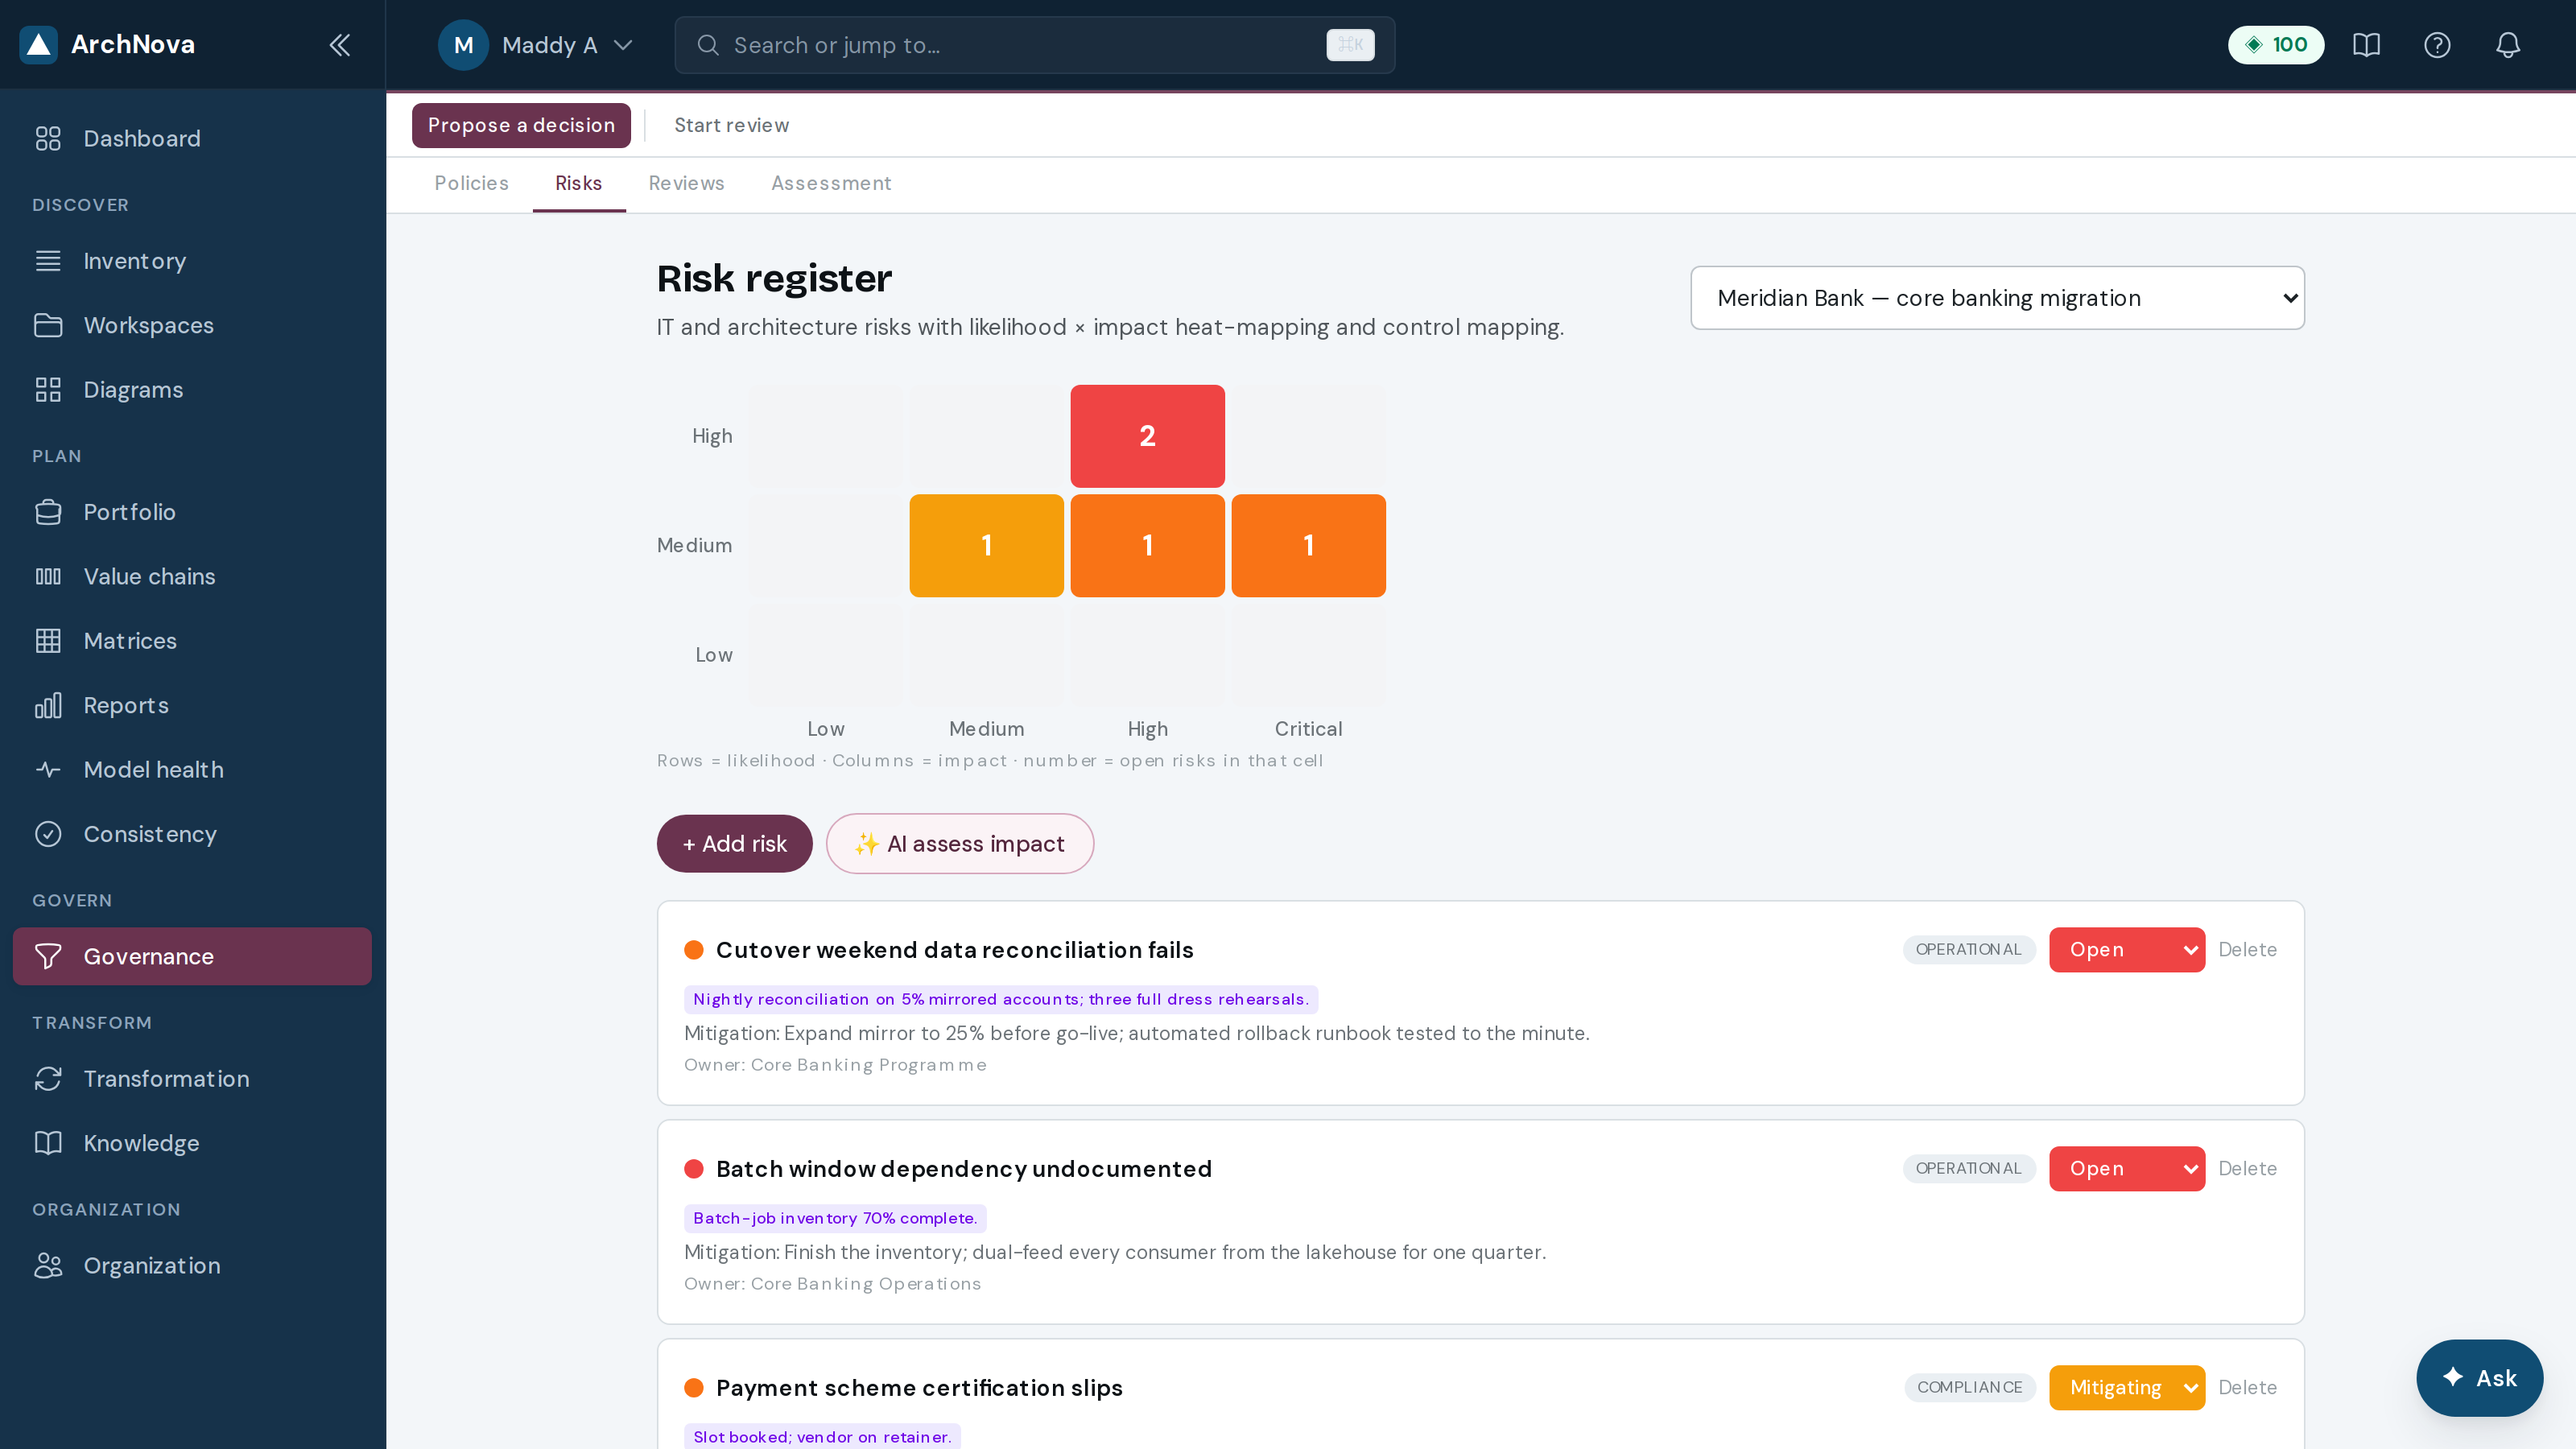
Task: Click Propose a decision button
Action: point(521,125)
